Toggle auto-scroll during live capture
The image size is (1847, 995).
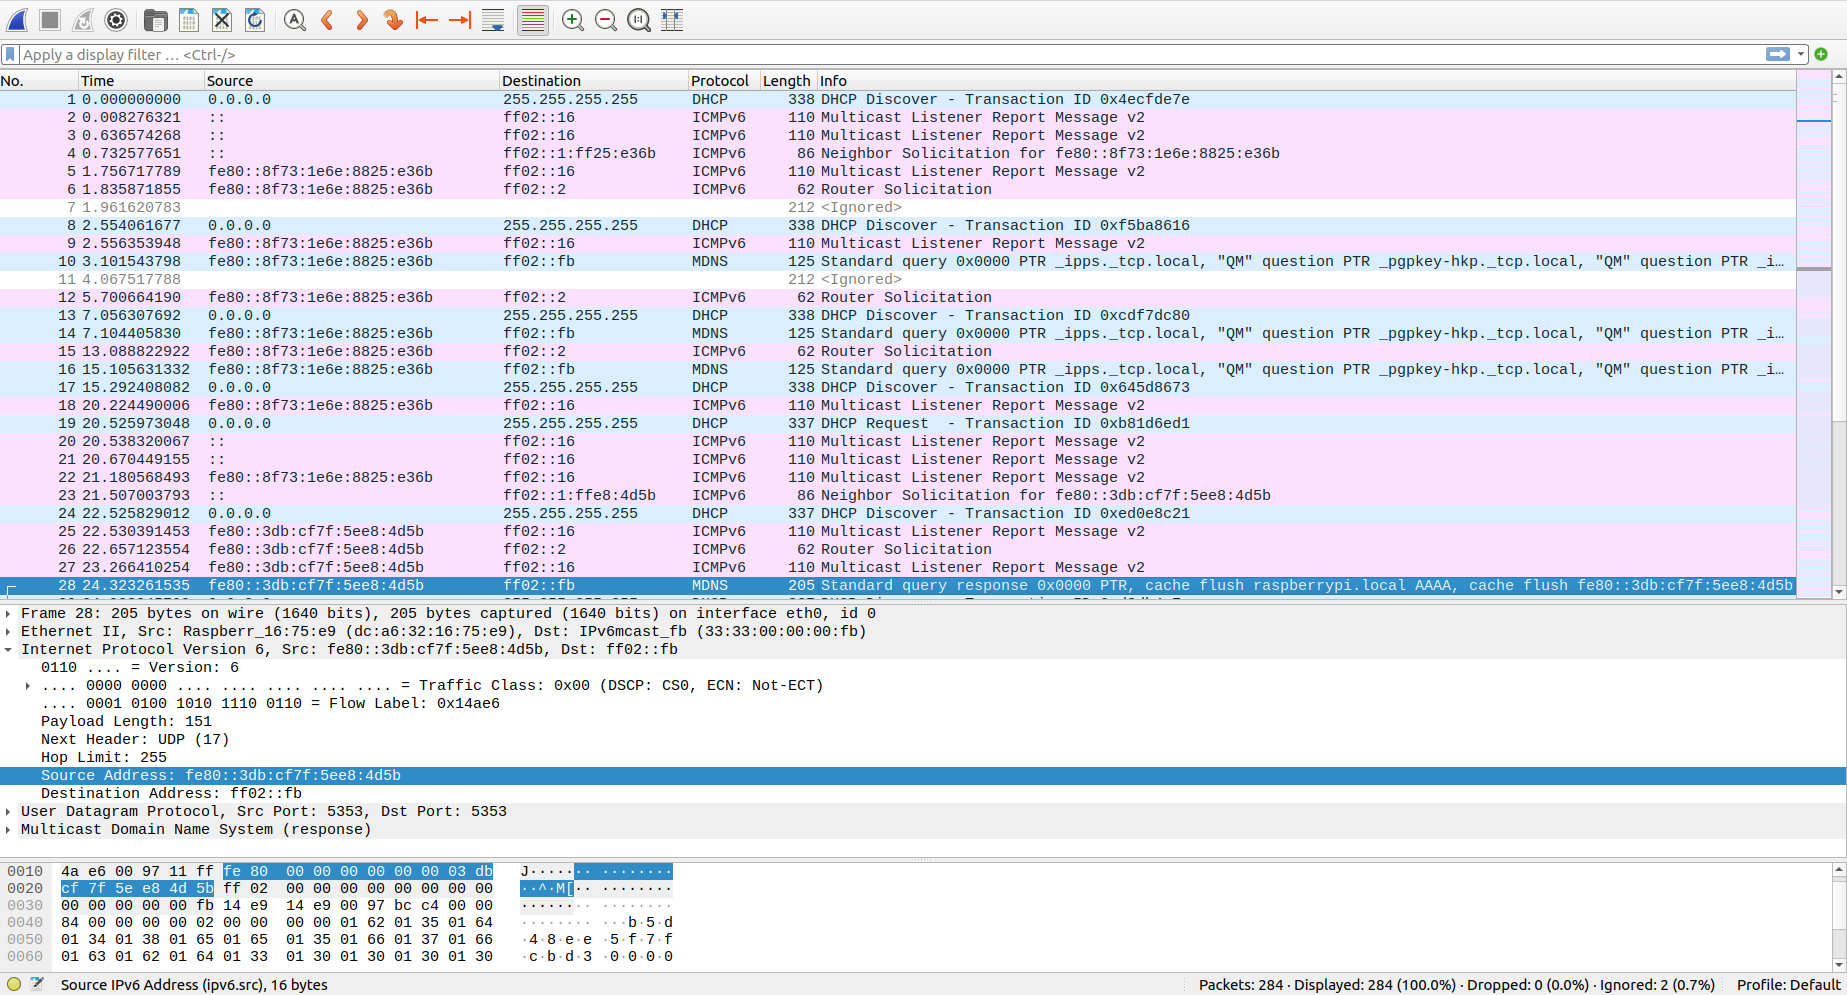pyautogui.click(x=493, y=20)
